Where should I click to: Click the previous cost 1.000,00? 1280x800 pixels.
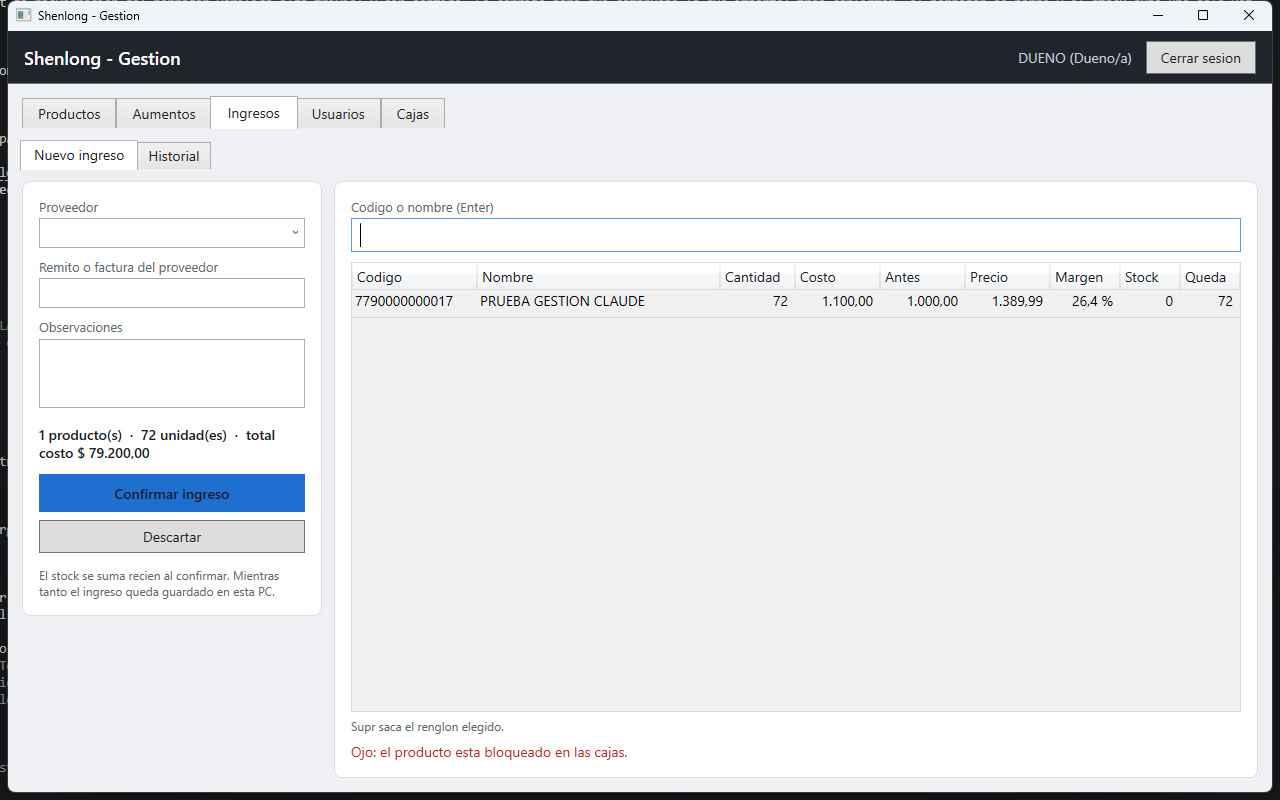(x=932, y=301)
